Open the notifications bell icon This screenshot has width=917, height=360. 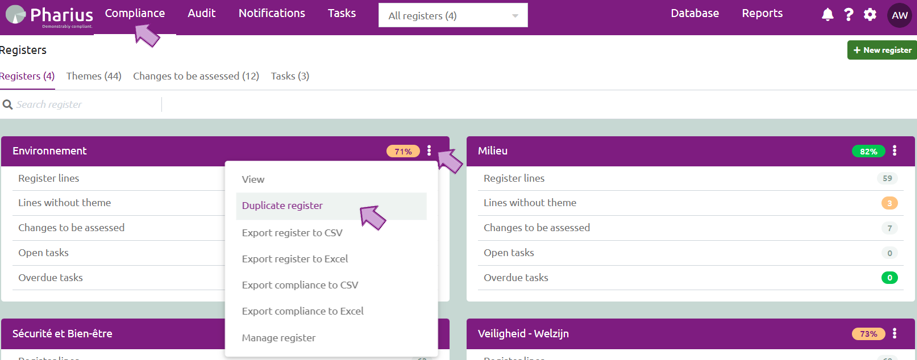click(827, 15)
